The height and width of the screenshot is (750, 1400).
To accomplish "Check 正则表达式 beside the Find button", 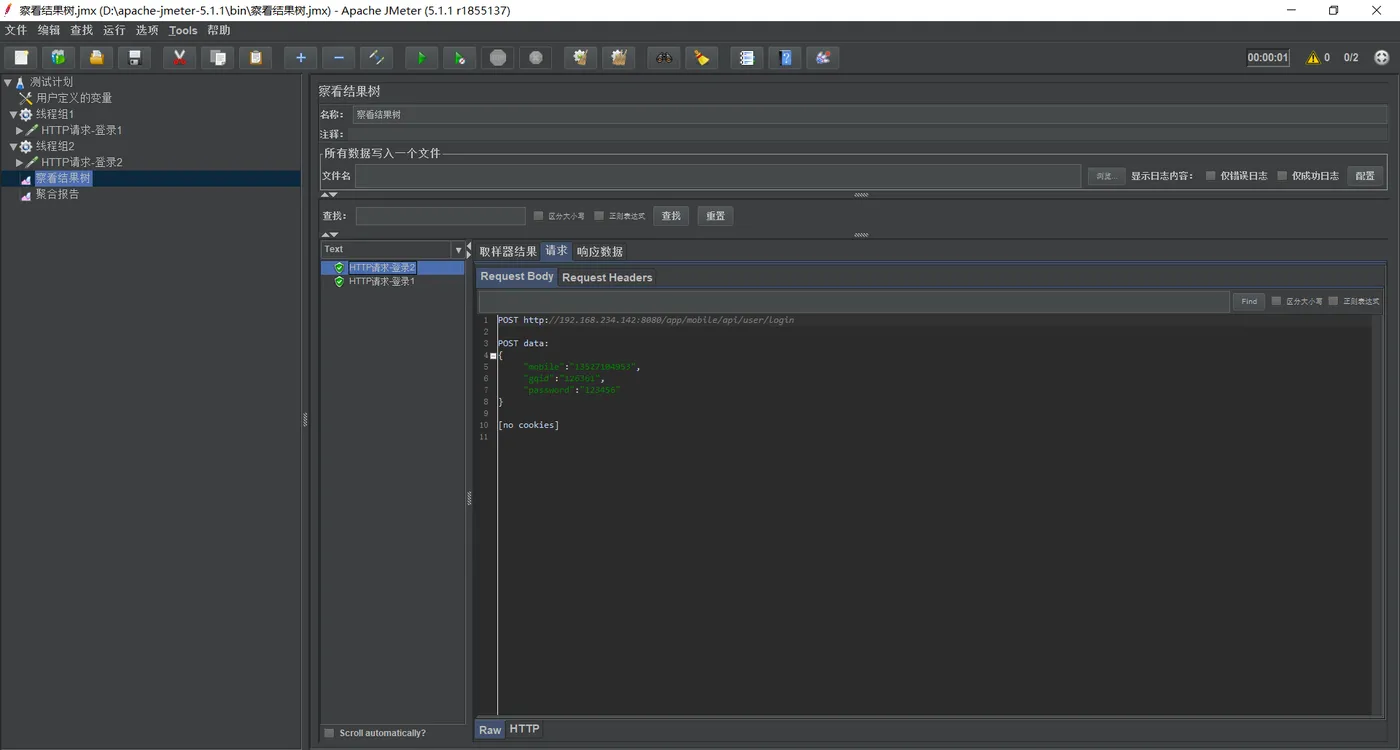I will point(1333,301).
